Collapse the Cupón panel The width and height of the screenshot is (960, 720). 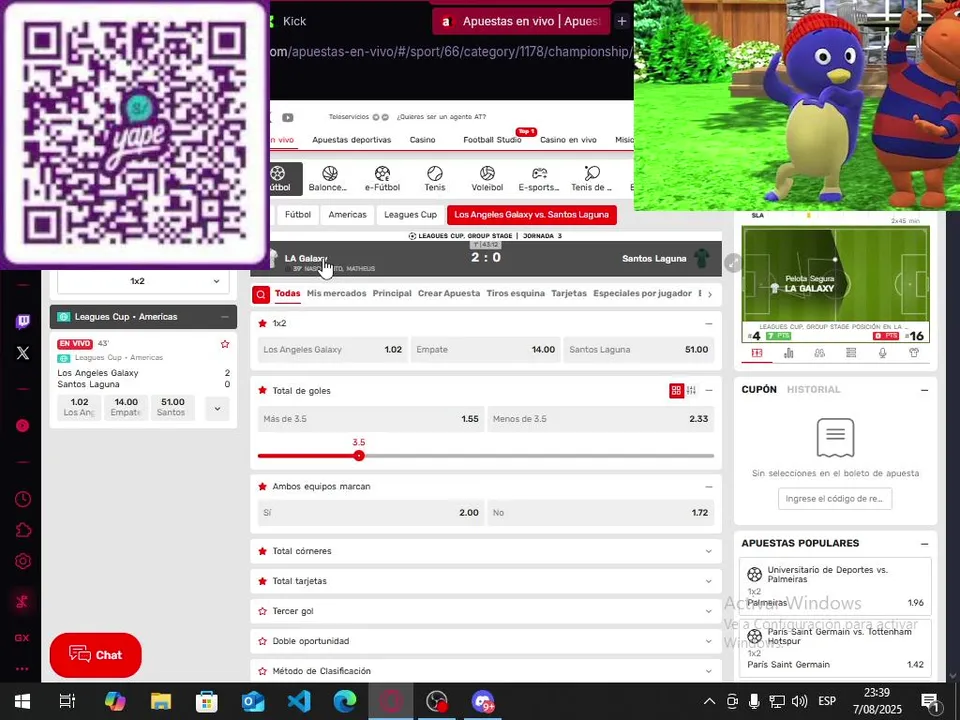tap(924, 390)
